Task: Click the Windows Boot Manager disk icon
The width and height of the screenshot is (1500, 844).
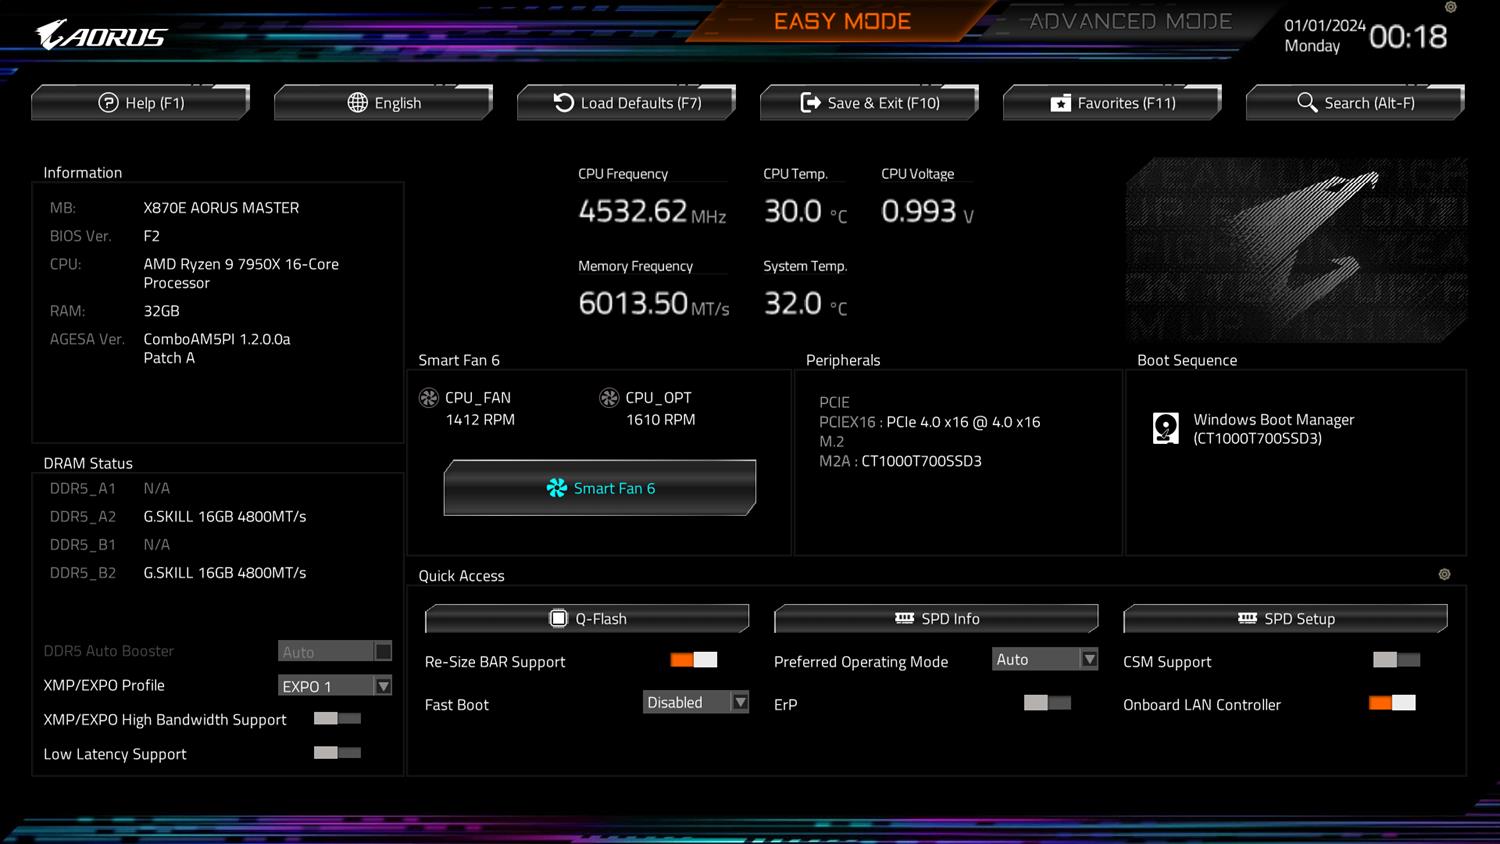Action: click(x=1166, y=428)
